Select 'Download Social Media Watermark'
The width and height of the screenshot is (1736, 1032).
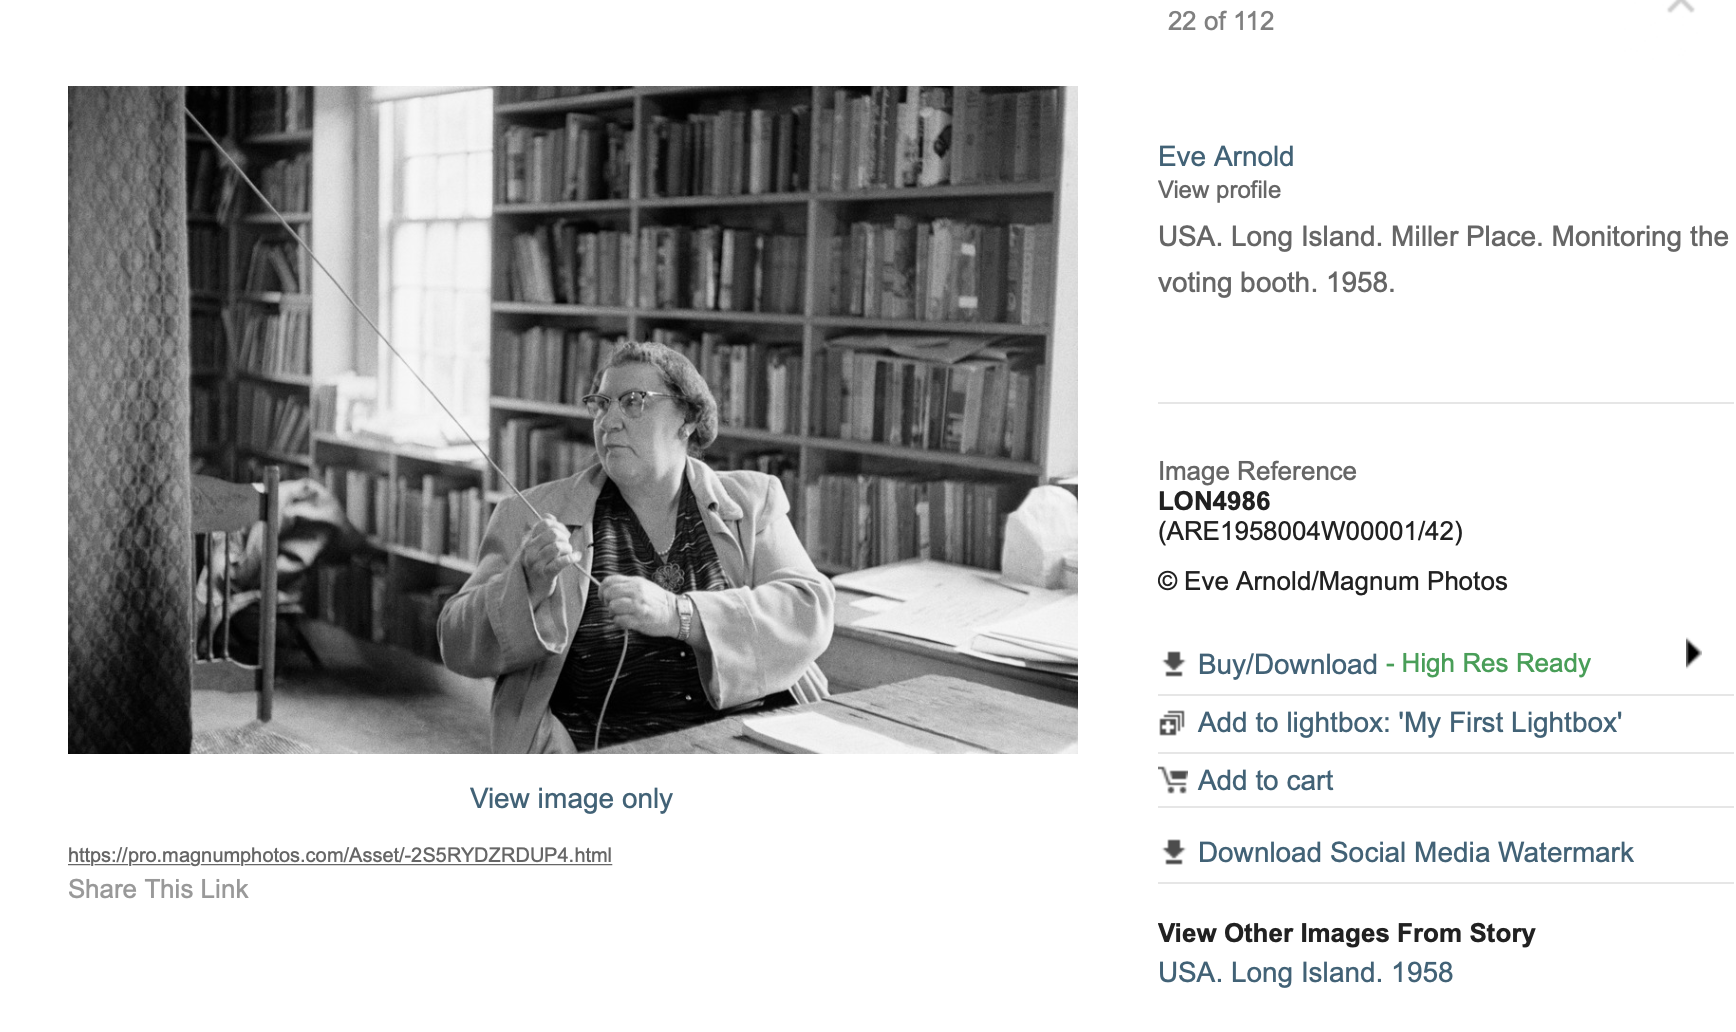pyautogui.click(x=1415, y=853)
